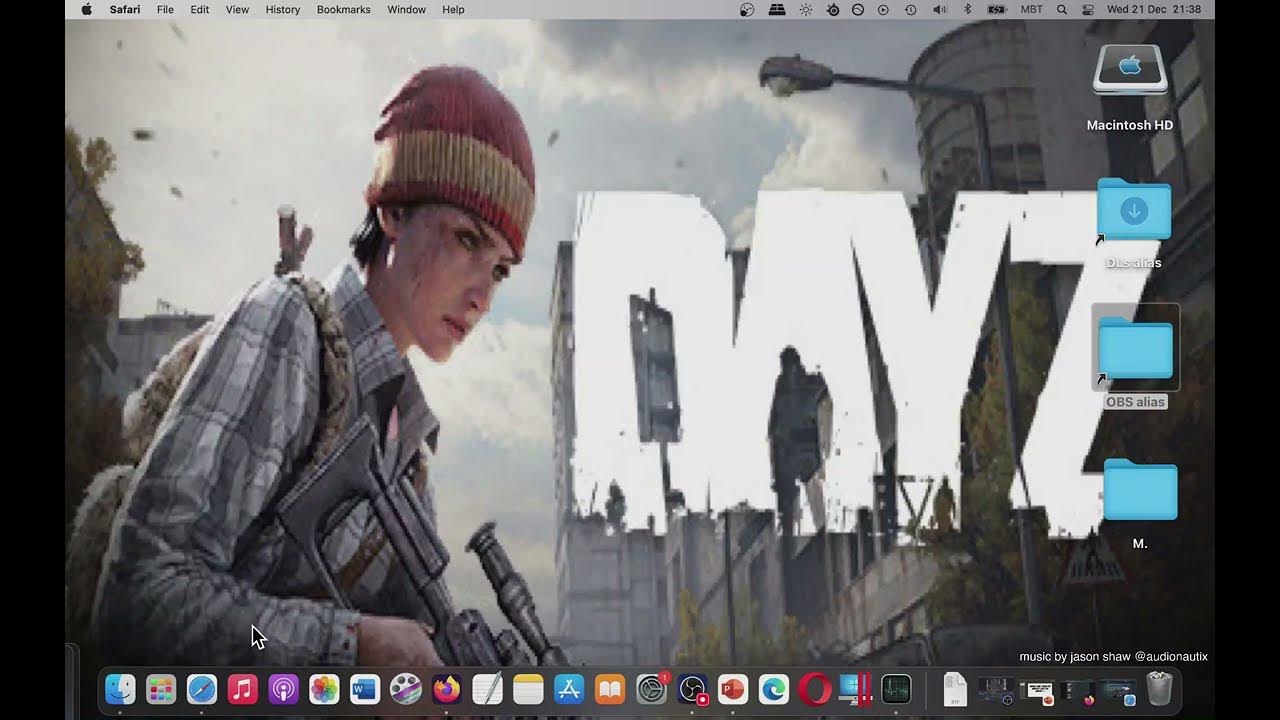Open Finder from the Dock
The image size is (1280, 720).
pos(121,689)
